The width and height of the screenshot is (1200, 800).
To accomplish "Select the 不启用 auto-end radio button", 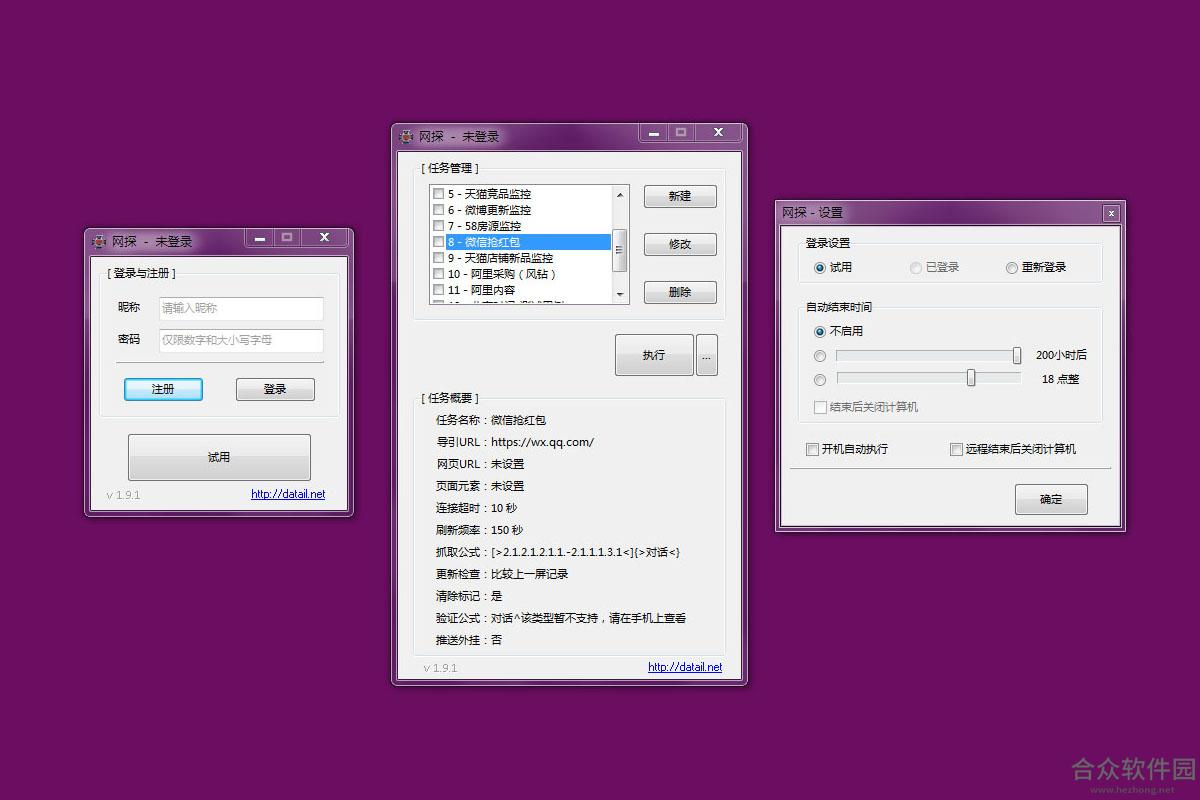I will coord(820,331).
